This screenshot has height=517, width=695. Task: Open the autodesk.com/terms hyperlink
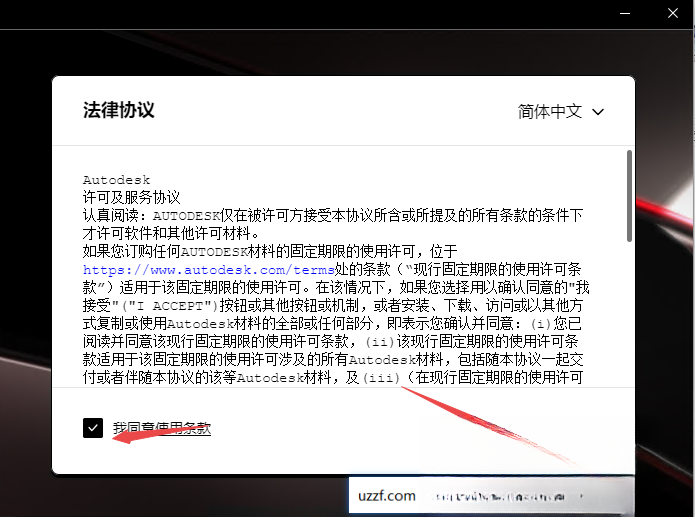click(x=208, y=270)
